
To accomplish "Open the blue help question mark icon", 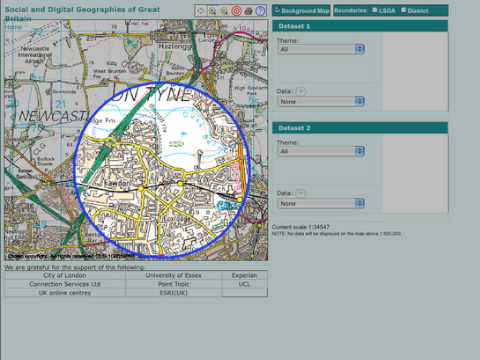I will click(x=260, y=11).
